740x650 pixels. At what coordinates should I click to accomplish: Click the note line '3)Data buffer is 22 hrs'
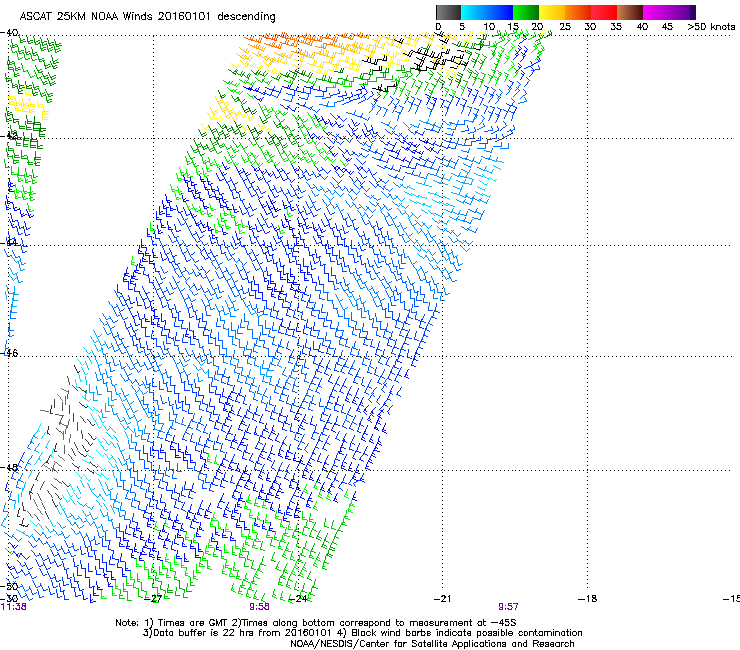(362, 633)
